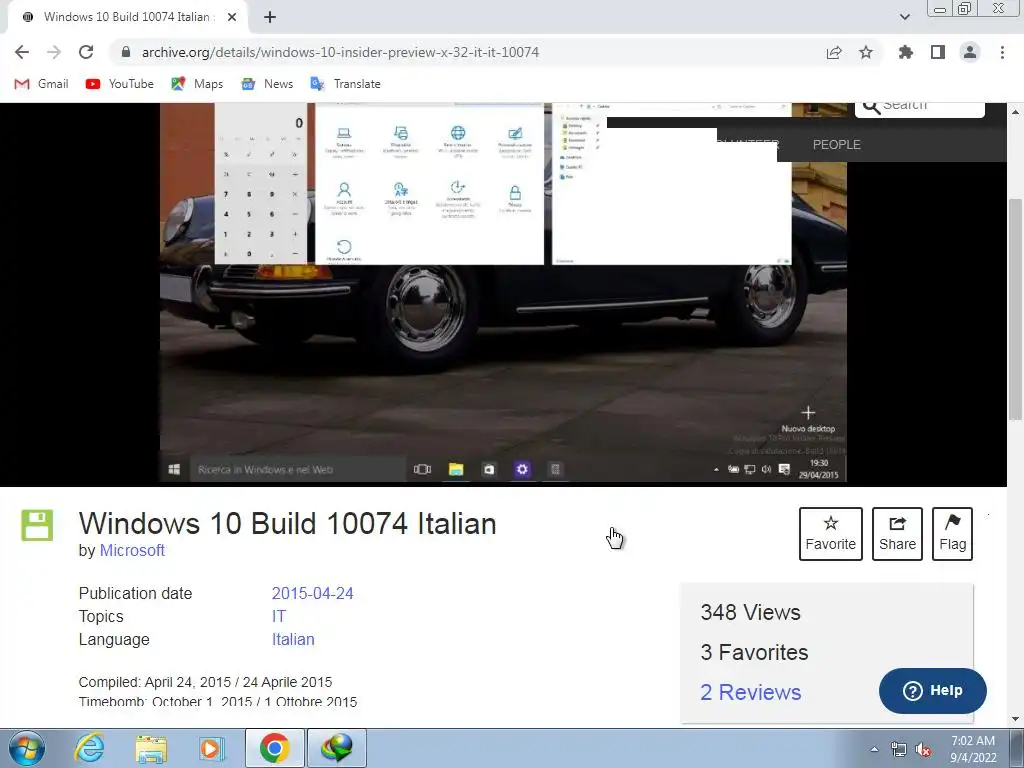
Task: Click the Chrome taskbar icon
Action: coord(274,748)
